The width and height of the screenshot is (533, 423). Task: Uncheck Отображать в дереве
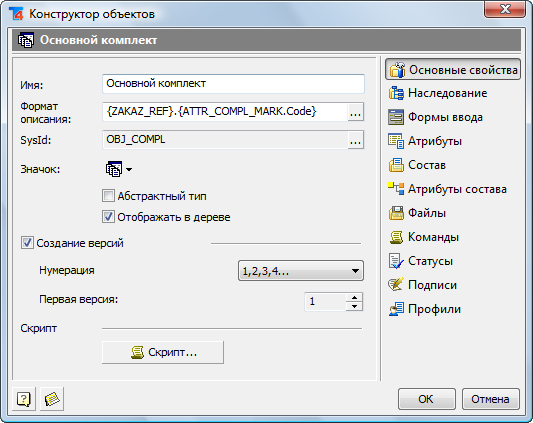(x=108, y=217)
